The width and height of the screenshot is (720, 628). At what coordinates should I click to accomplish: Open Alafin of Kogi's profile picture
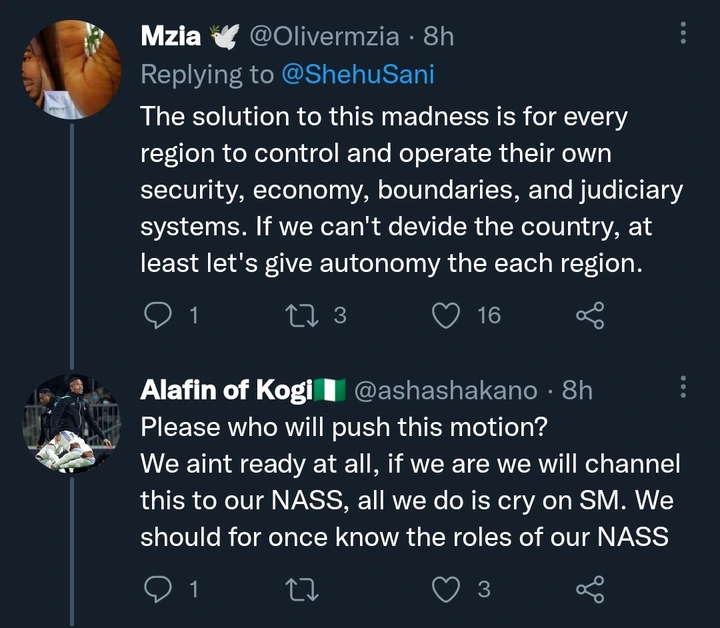tap(69, 425)
